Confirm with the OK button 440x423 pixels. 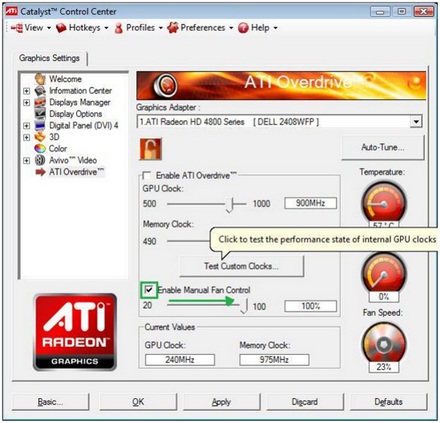(x=138, y=402)
